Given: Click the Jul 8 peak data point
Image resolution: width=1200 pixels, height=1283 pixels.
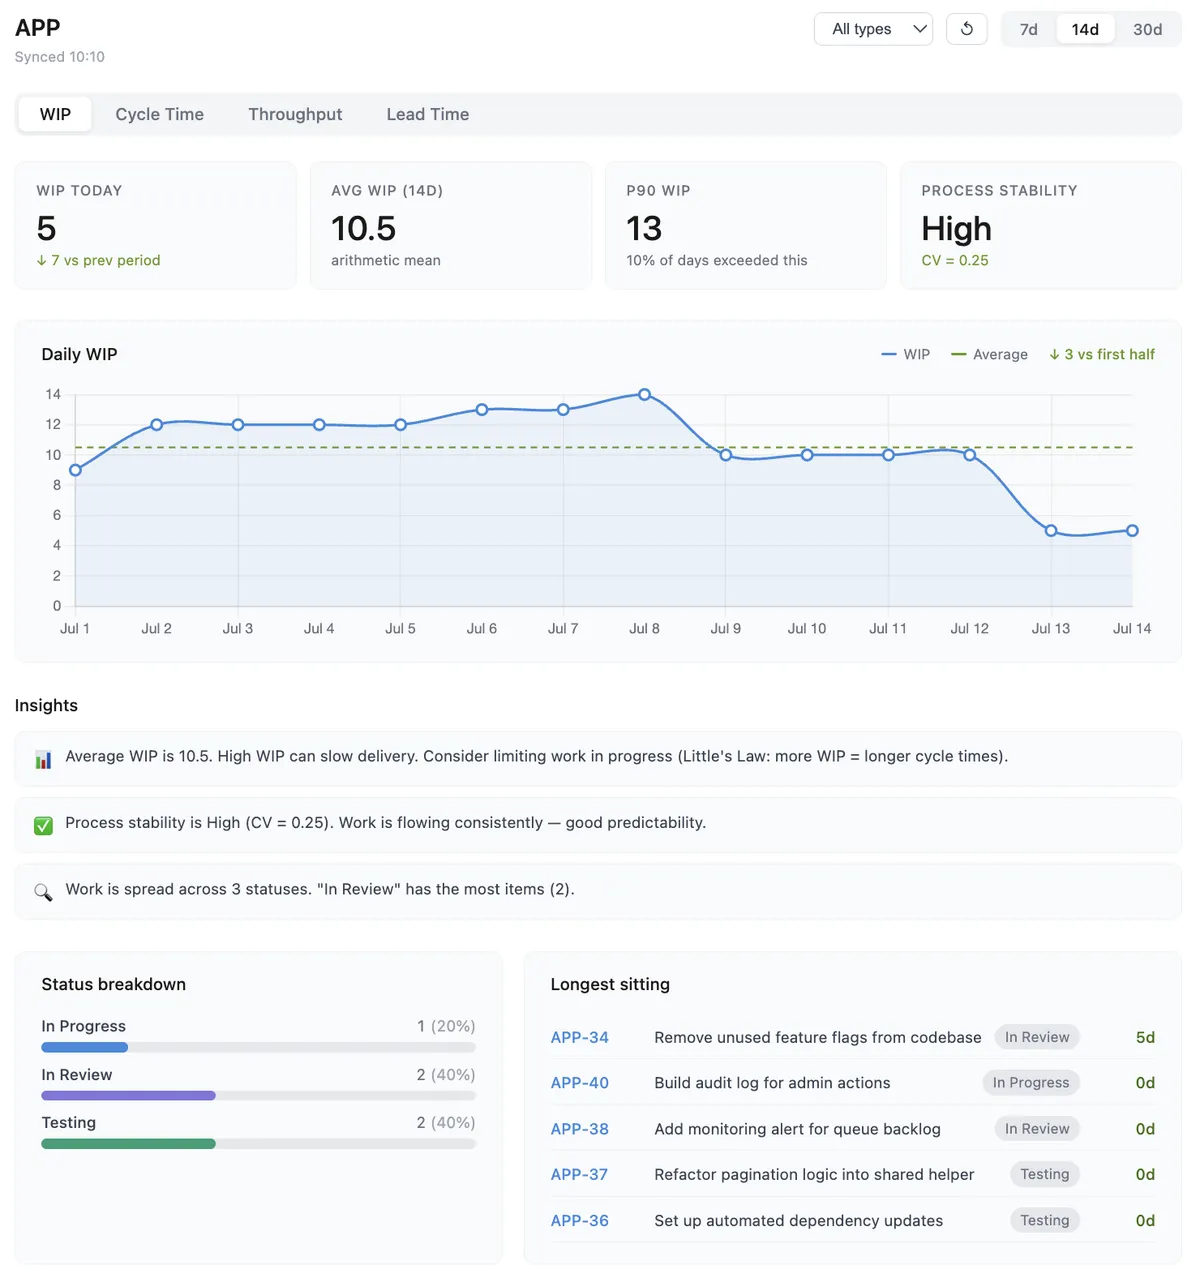Looking at the screenshot, I should [x=644, y=395].
